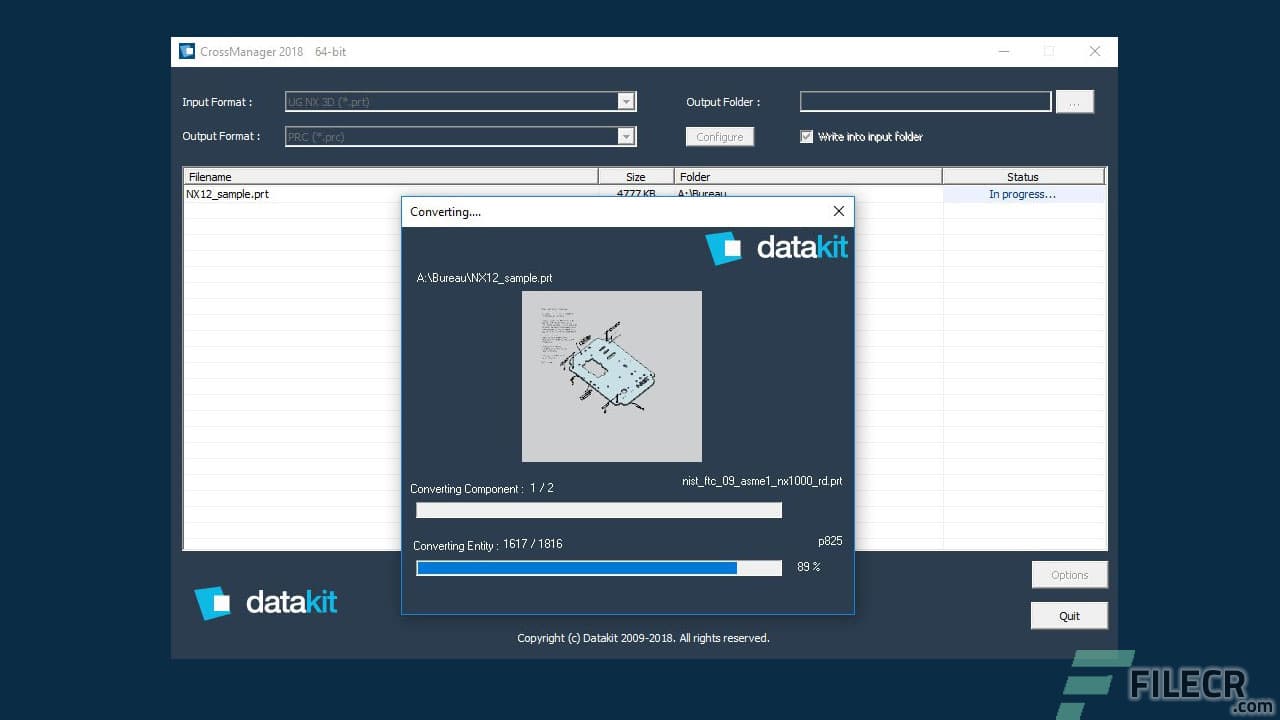Click the Quit button
Screen dimensions: 1280x720
click(1069, 615)
